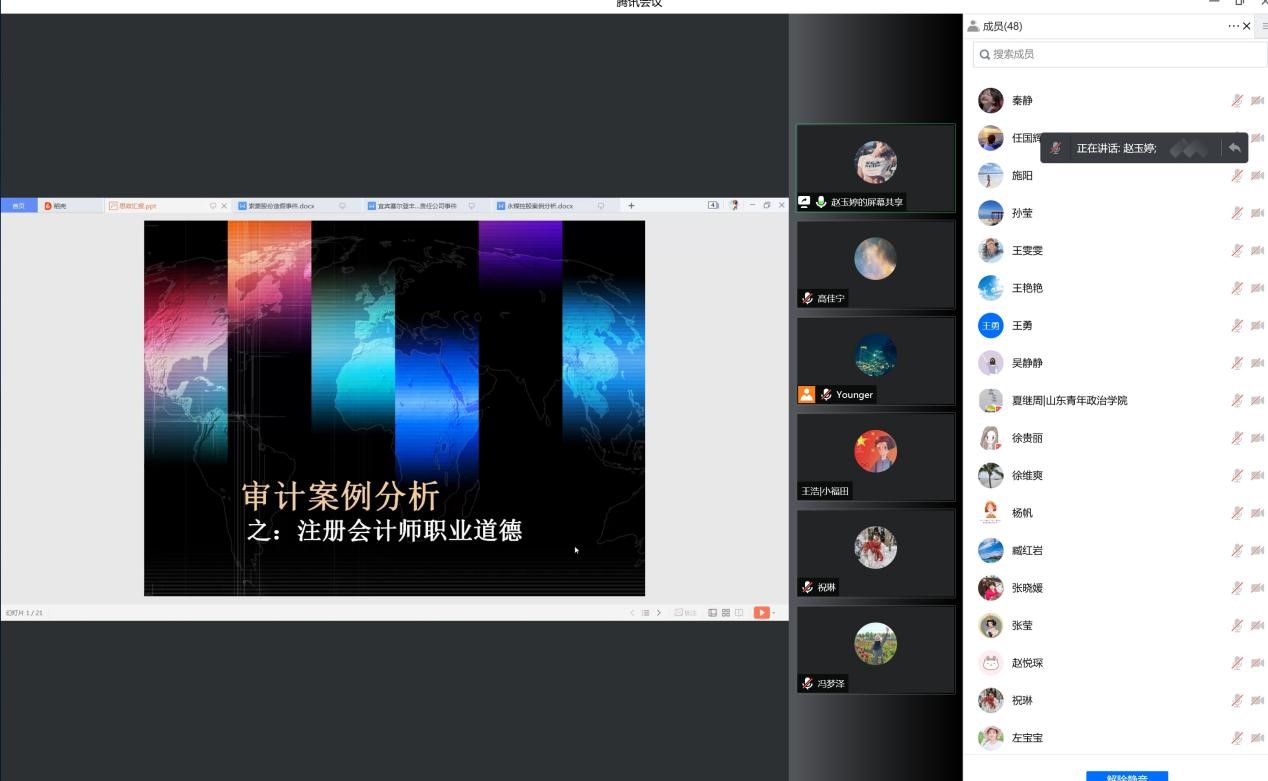Open dropdown arrow next to slideshow play button

point(774,613)
